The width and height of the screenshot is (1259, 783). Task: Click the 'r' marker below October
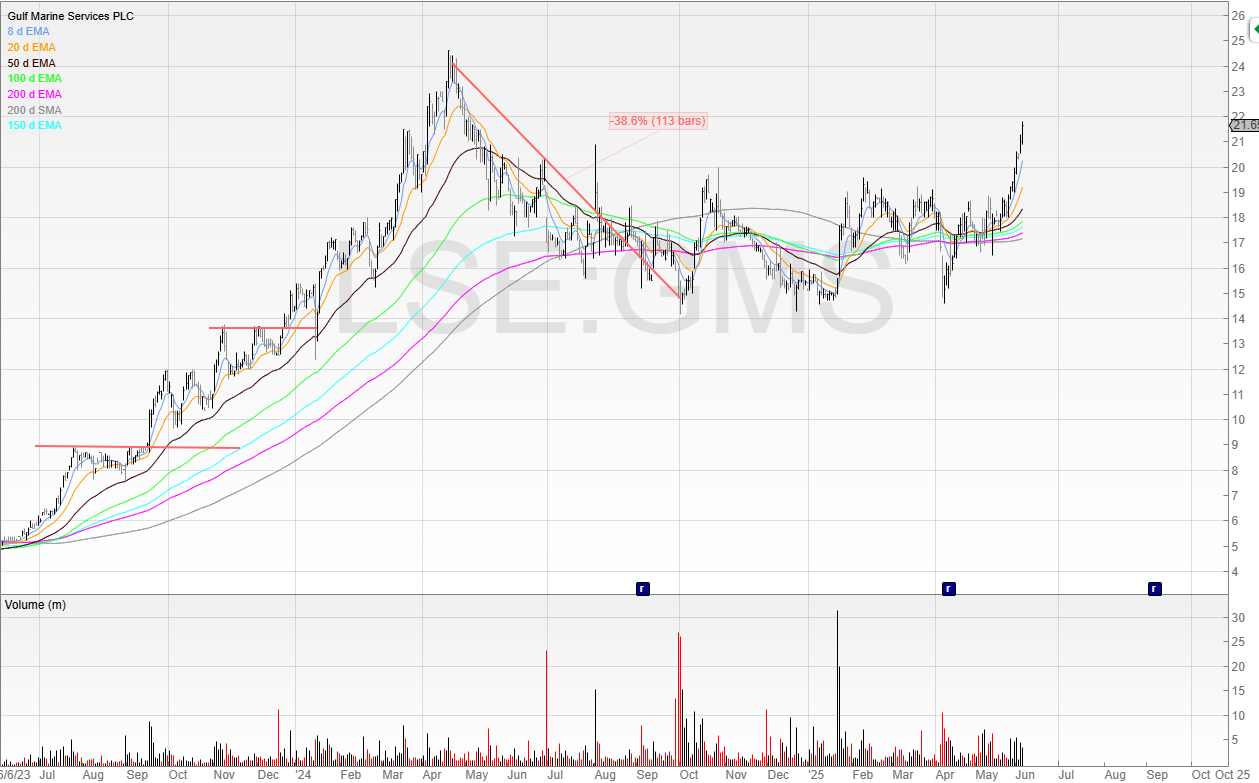[x=643, y=588]
